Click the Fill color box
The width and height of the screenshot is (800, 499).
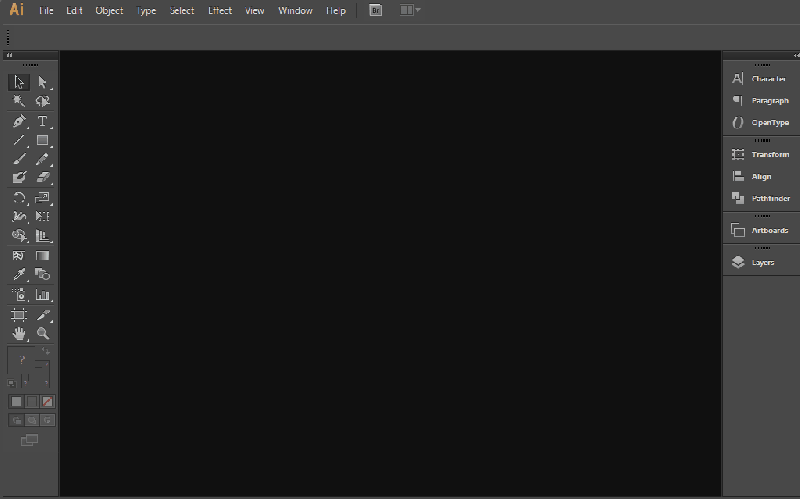(20, 360)
